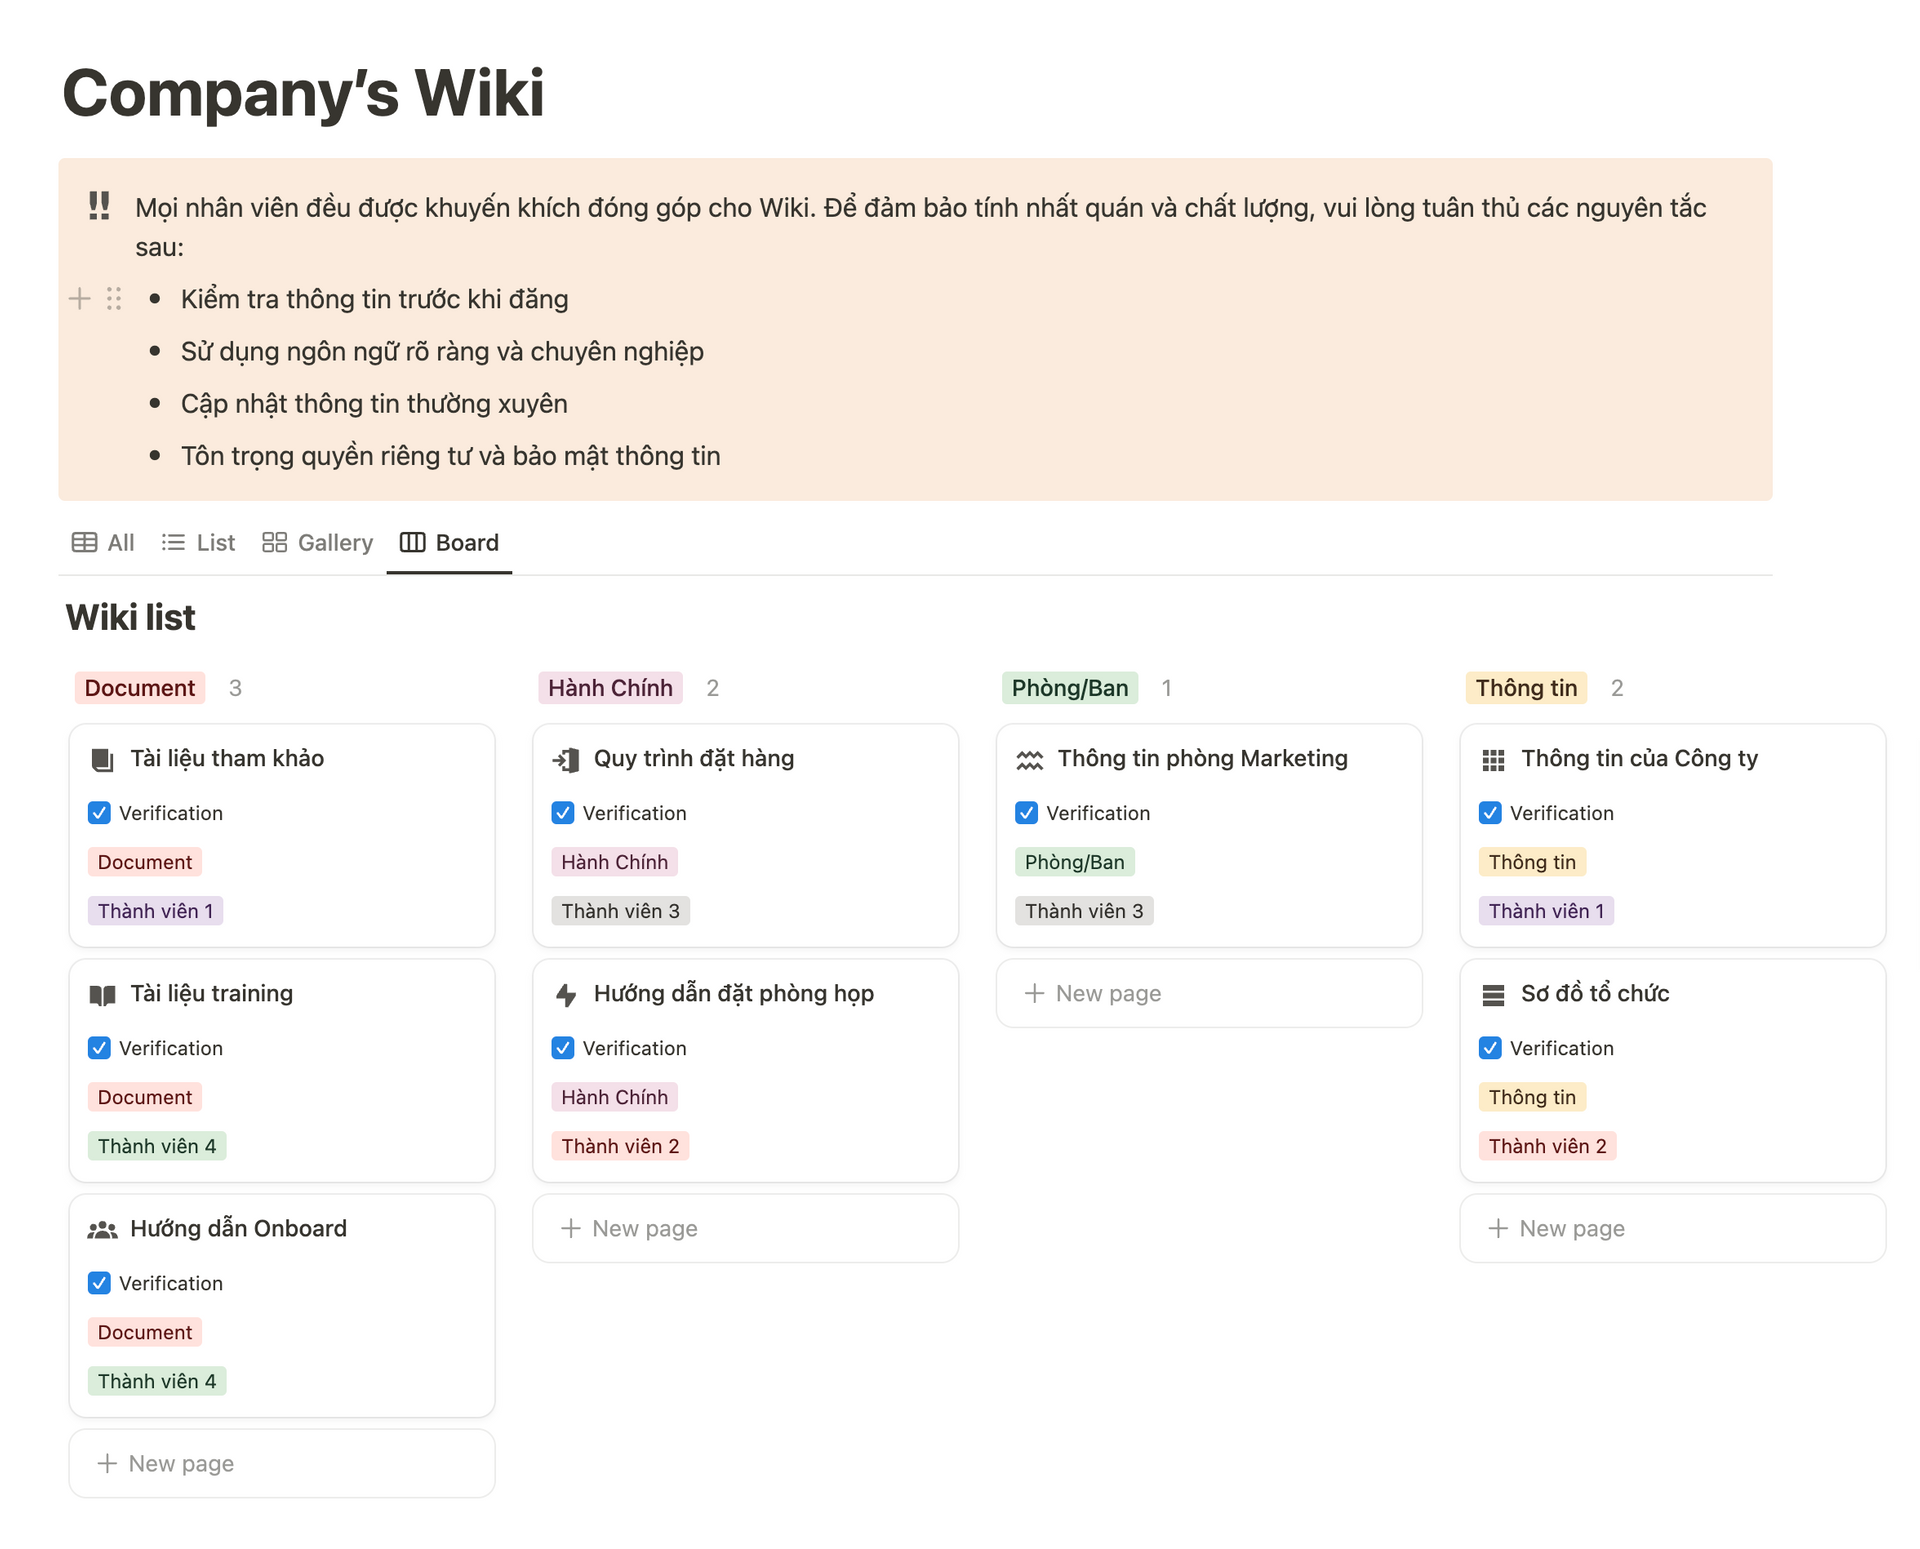Click the open book icon on Tài liệu training

tap(103, 993)
